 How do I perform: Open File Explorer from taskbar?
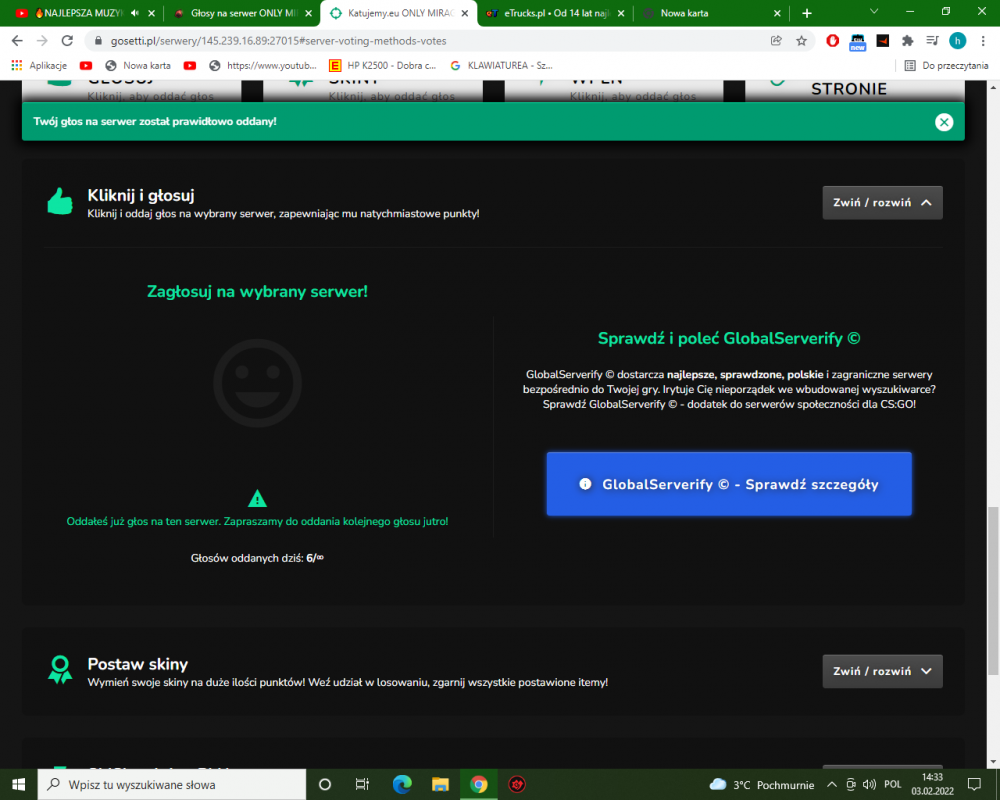(440, 784)
